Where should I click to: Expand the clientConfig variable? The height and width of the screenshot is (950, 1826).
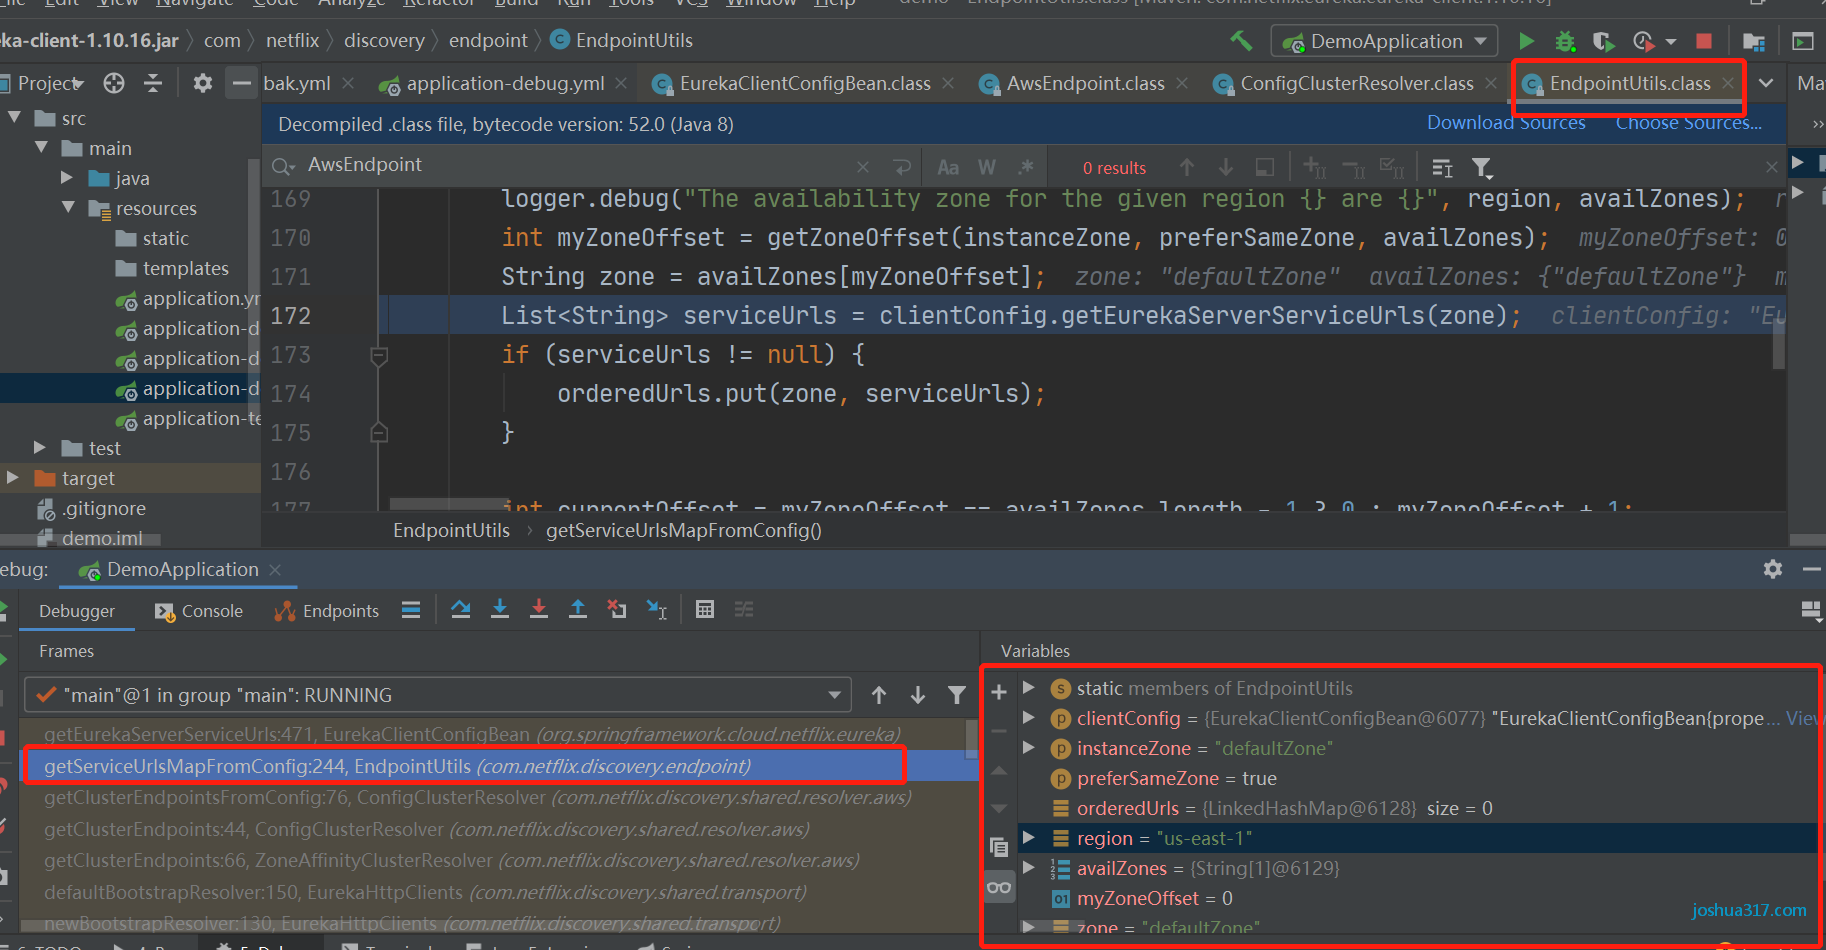pyautogui.click(x=1028, y=718)
